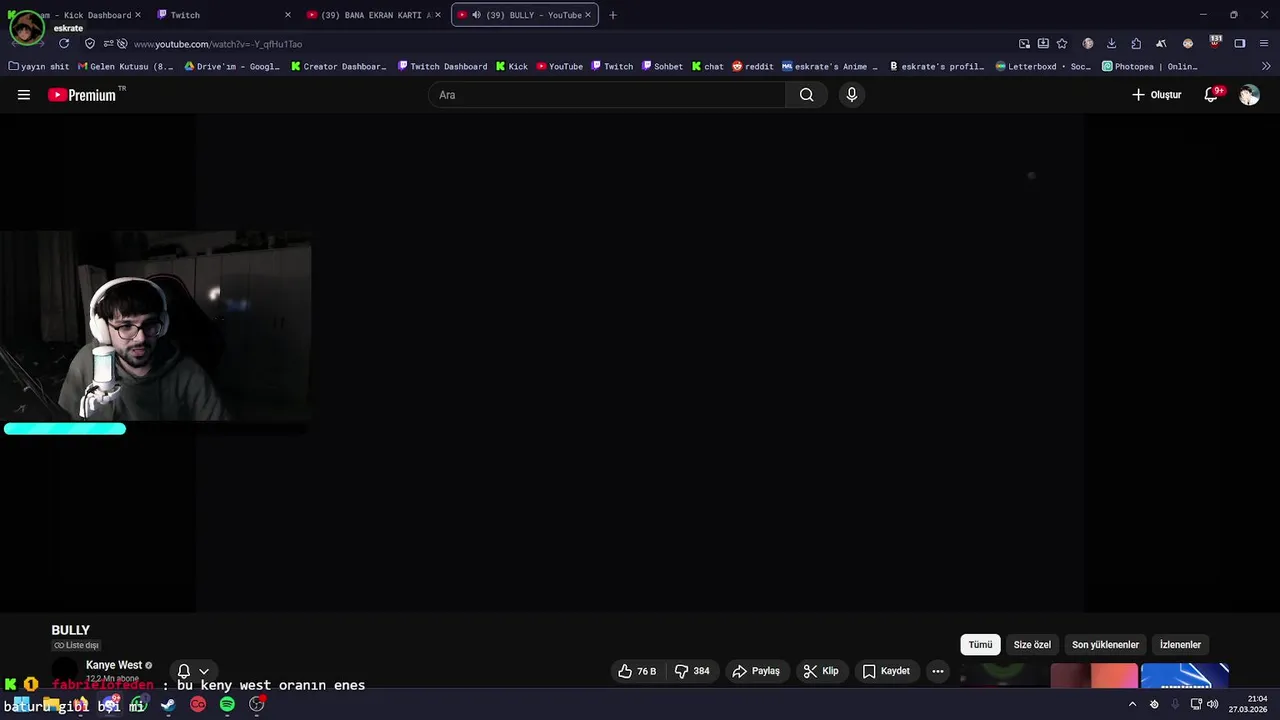Toggle browser sidebar panel icon
1280x720 pixels.
click(x=1240, y=44)
